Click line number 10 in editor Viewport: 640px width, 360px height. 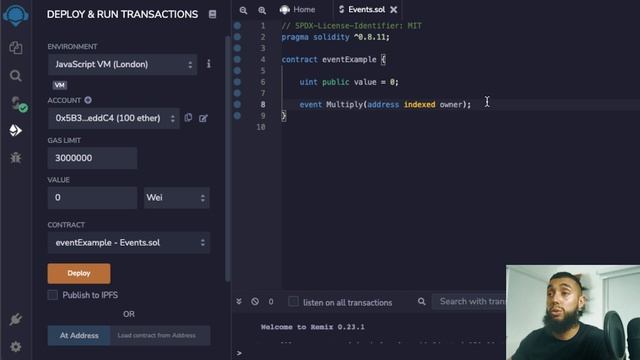(261, 127)
